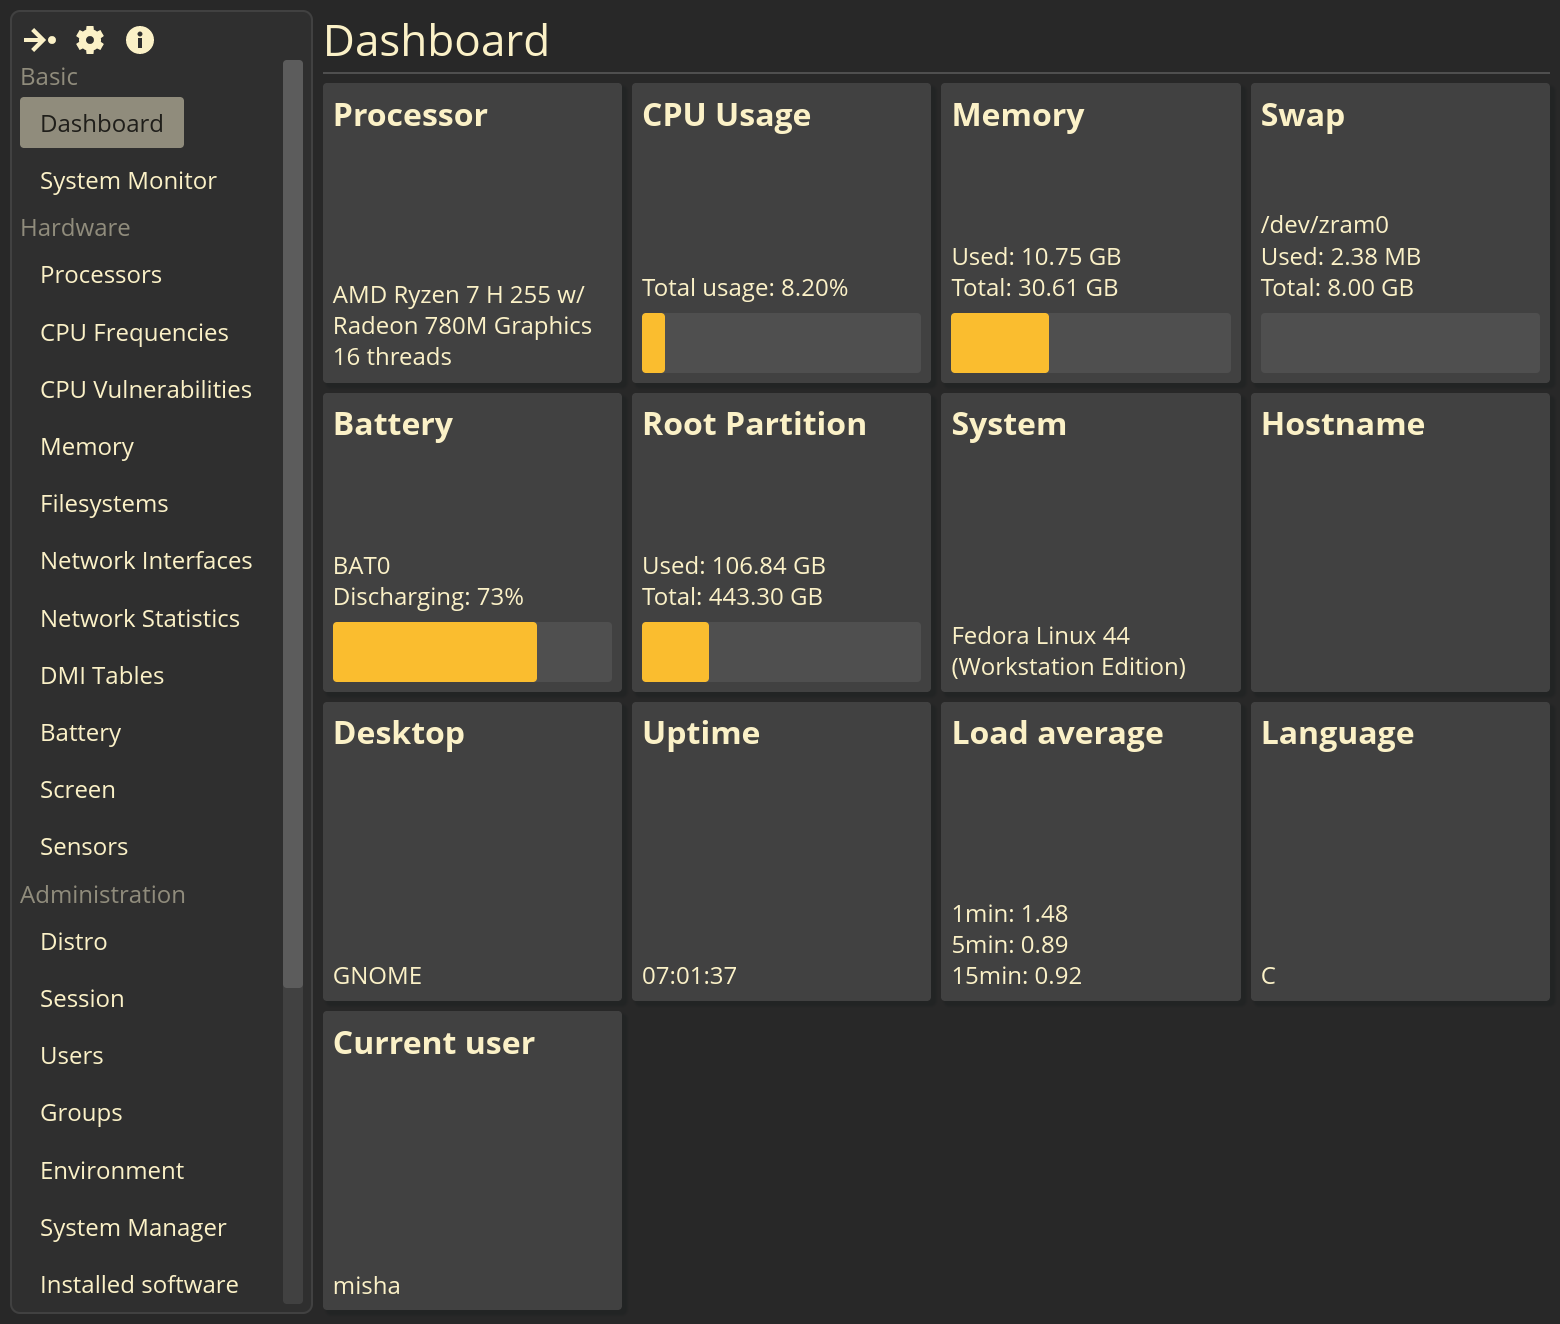Open Users page
1560x1324 pixels.
click(x=72, y=1055)
